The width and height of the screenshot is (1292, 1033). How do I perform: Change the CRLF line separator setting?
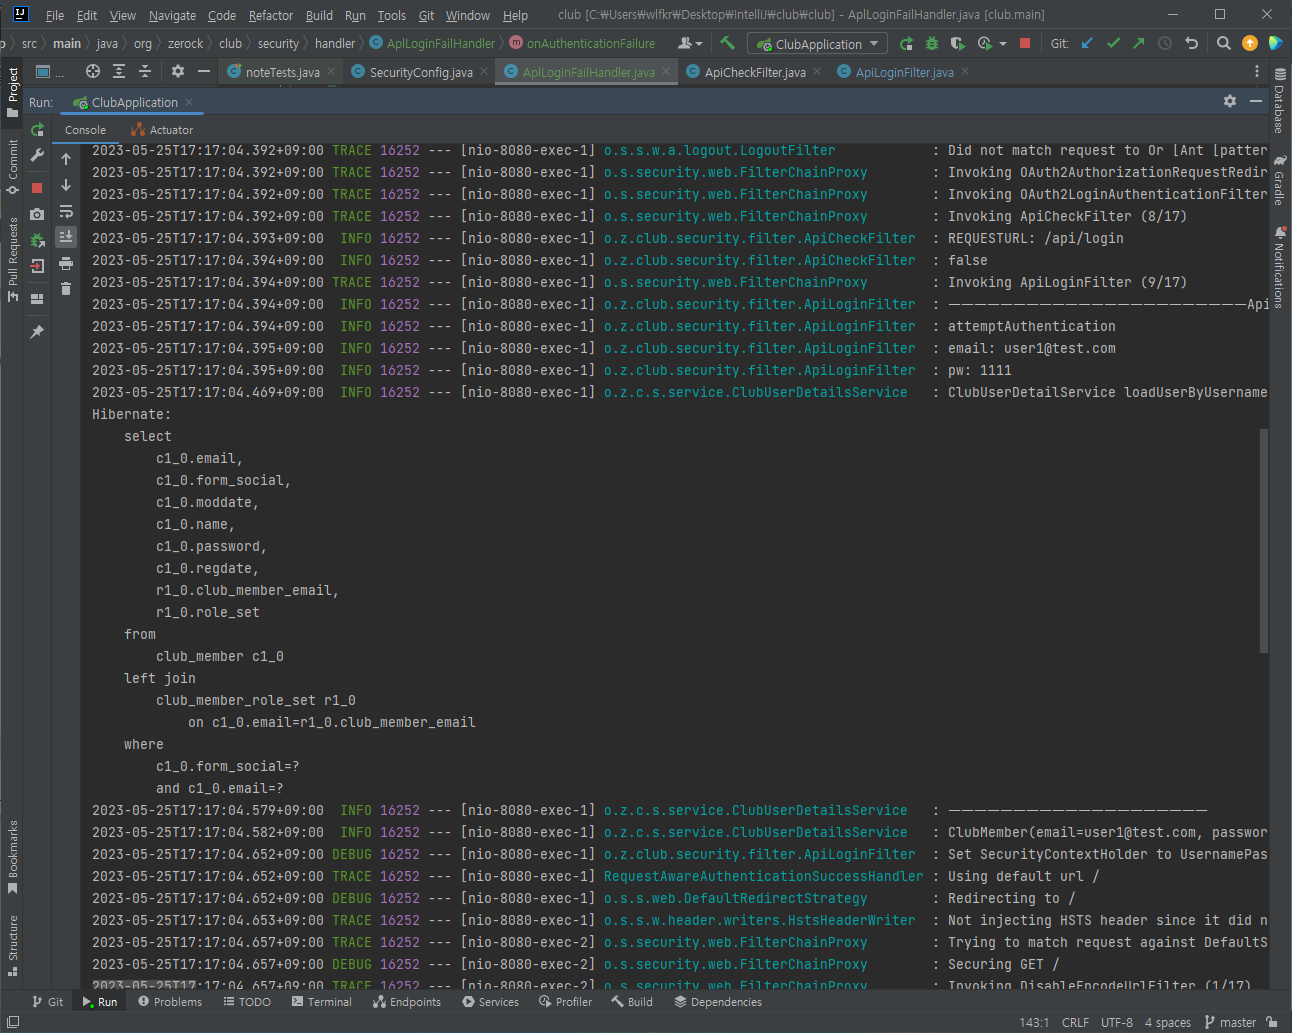(x=1075, y=1022)
